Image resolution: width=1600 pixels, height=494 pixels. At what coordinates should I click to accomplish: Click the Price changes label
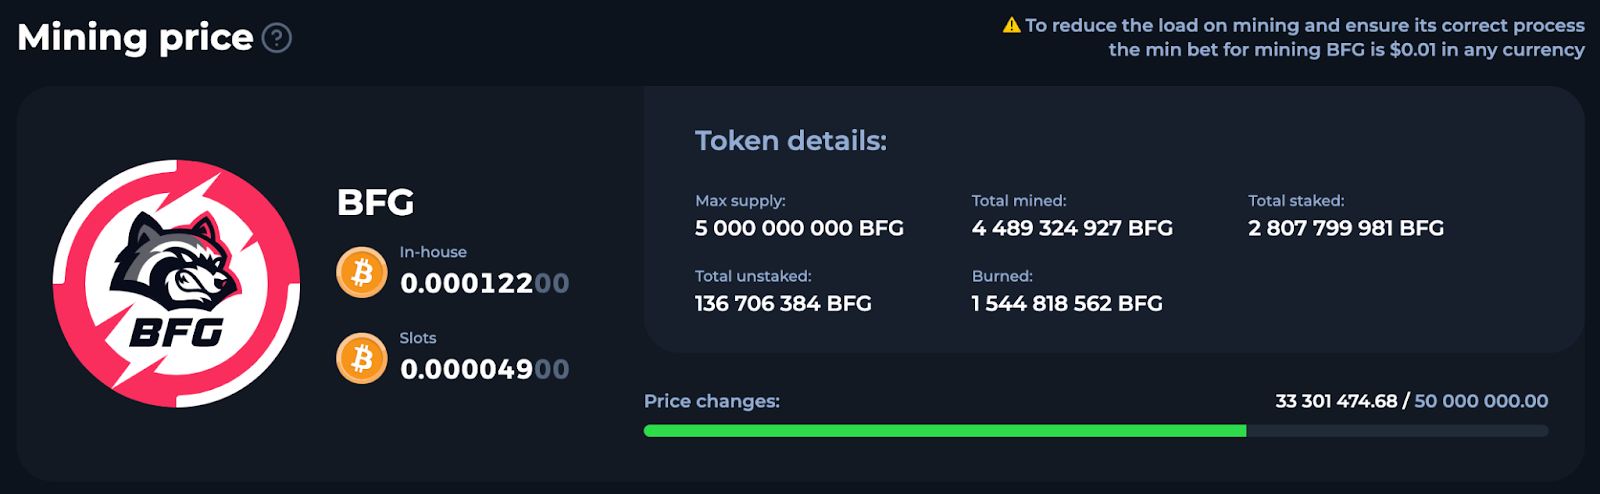[x=712, y=402]
